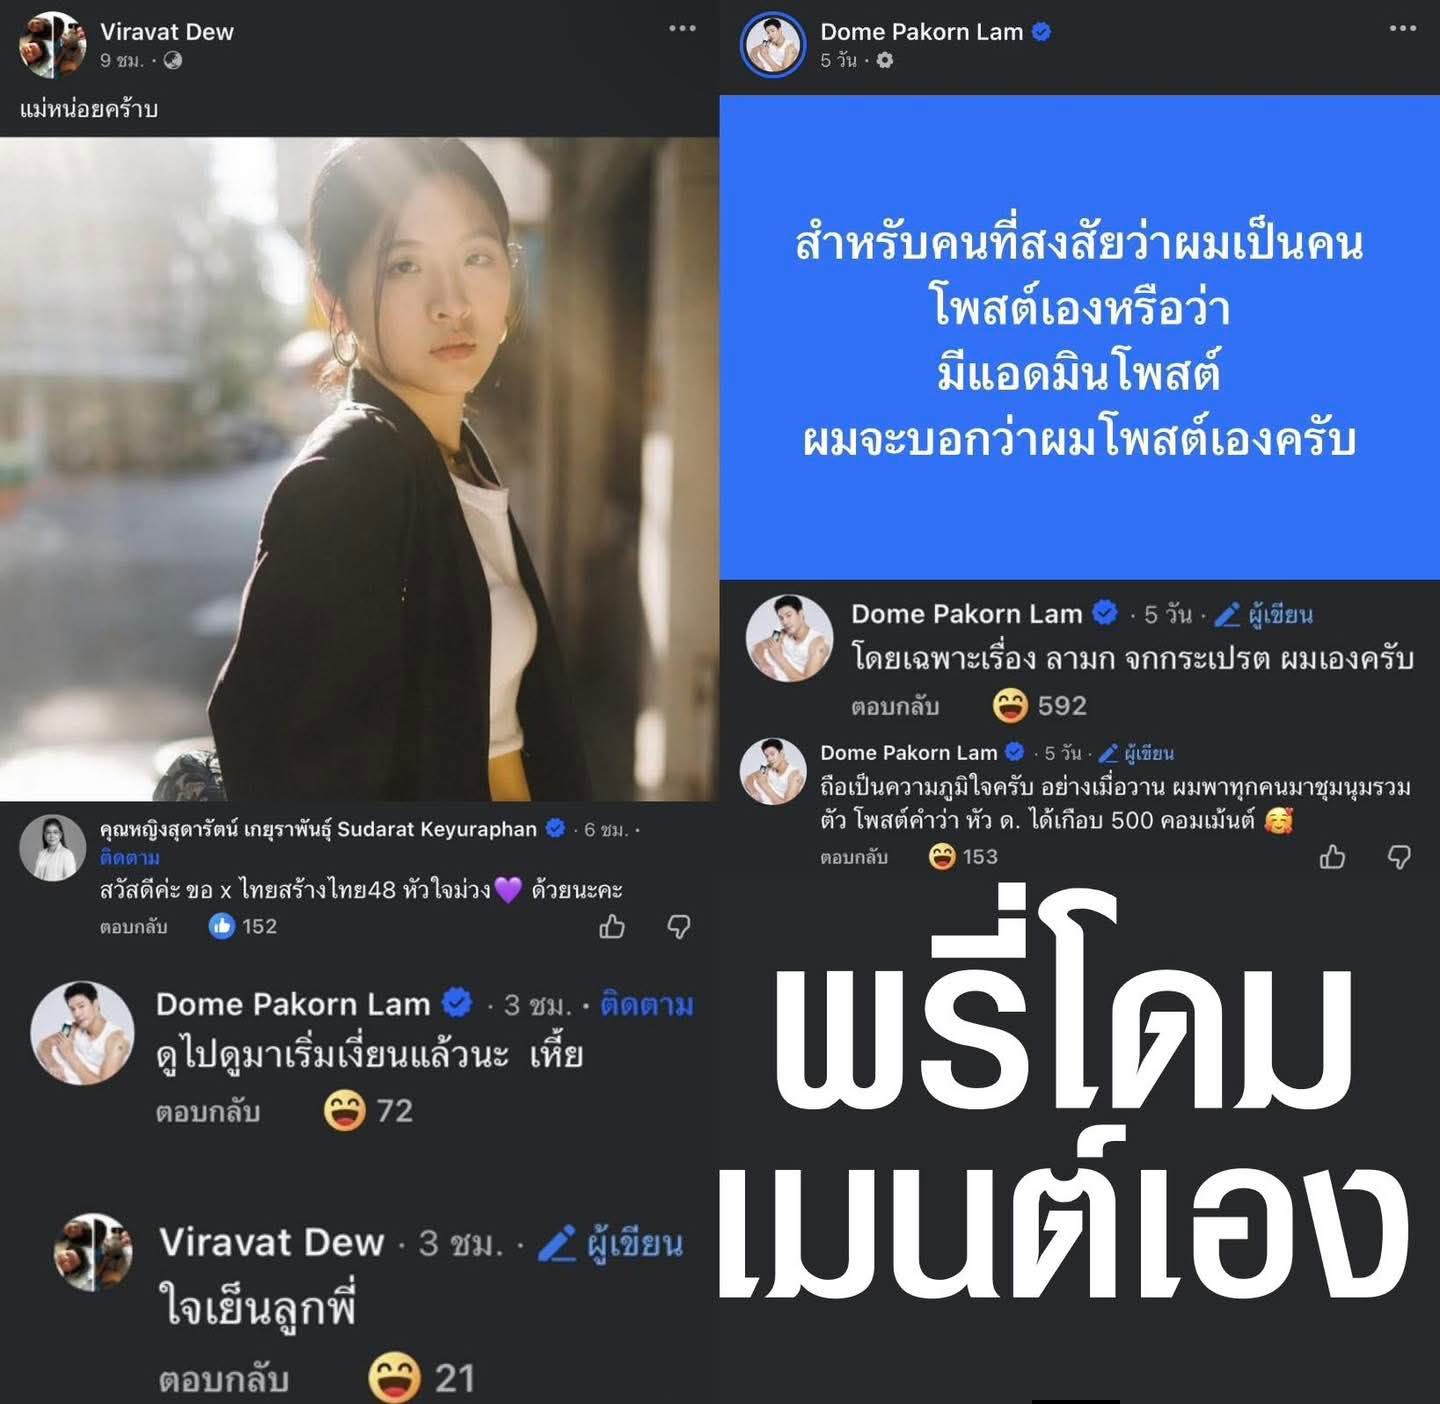
Task: Reply to Sudarat Keyuraphan's comment
Action: coord(133,927)
